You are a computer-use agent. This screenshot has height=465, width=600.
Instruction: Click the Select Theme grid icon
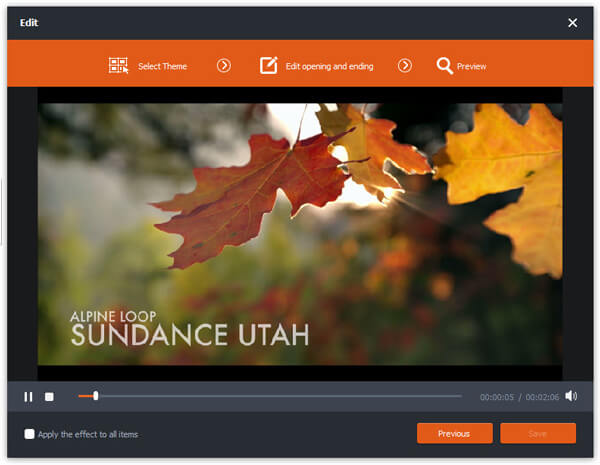(x=119, y=66)
